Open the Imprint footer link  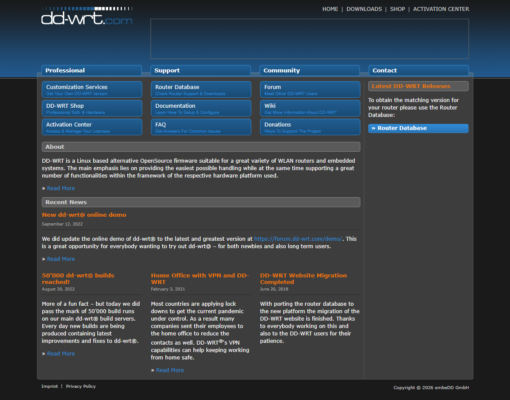coord(49,386)
